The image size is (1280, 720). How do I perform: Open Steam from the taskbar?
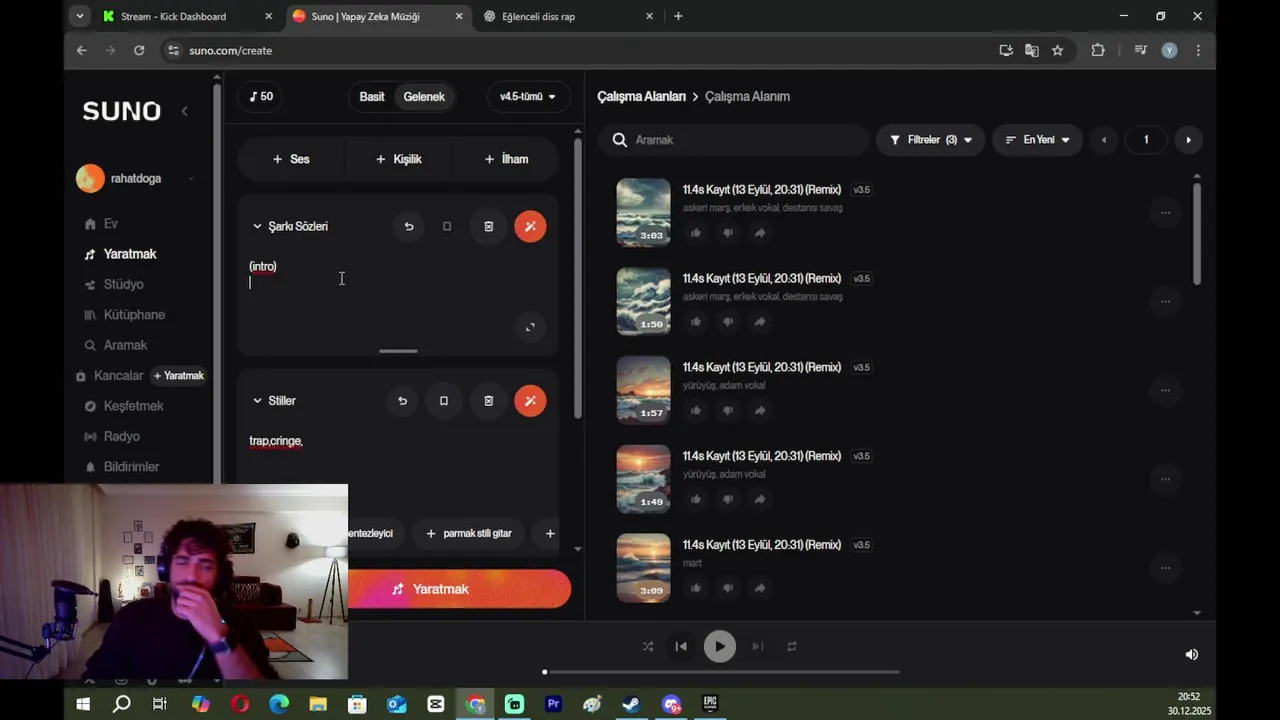tap(631, 704)
